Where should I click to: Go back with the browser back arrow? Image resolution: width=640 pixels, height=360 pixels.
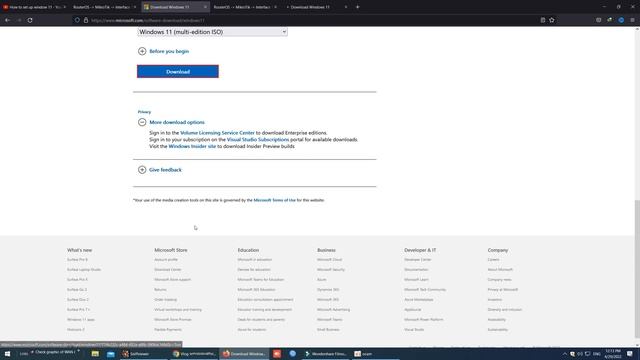[x=7, y=20]
